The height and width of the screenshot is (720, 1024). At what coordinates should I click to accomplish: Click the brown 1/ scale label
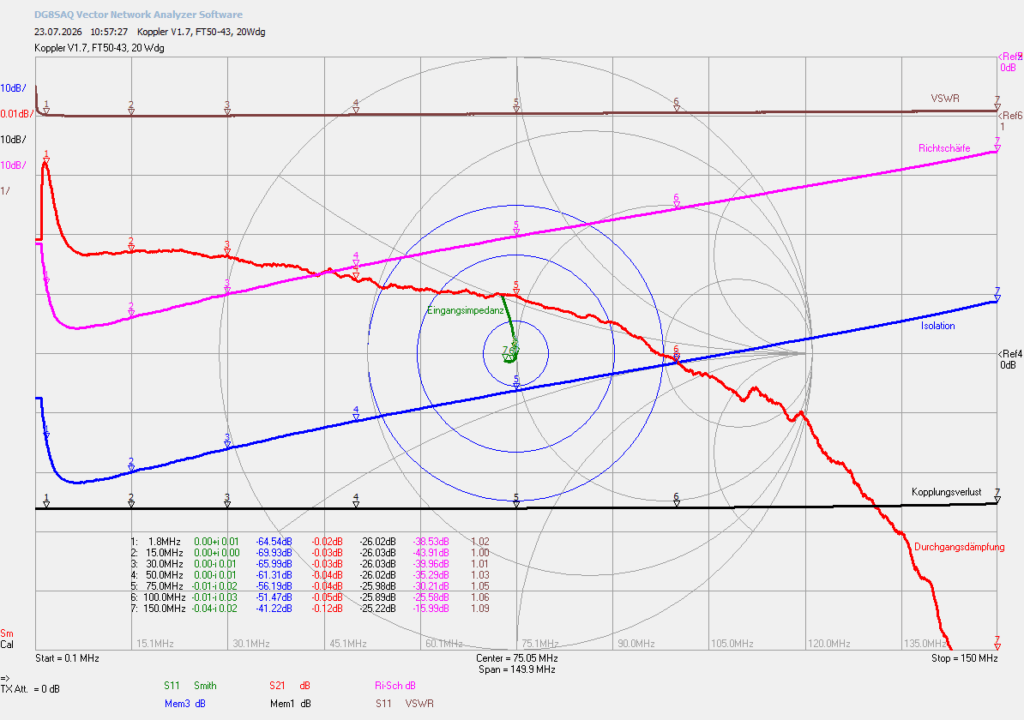tap(5, 191)
